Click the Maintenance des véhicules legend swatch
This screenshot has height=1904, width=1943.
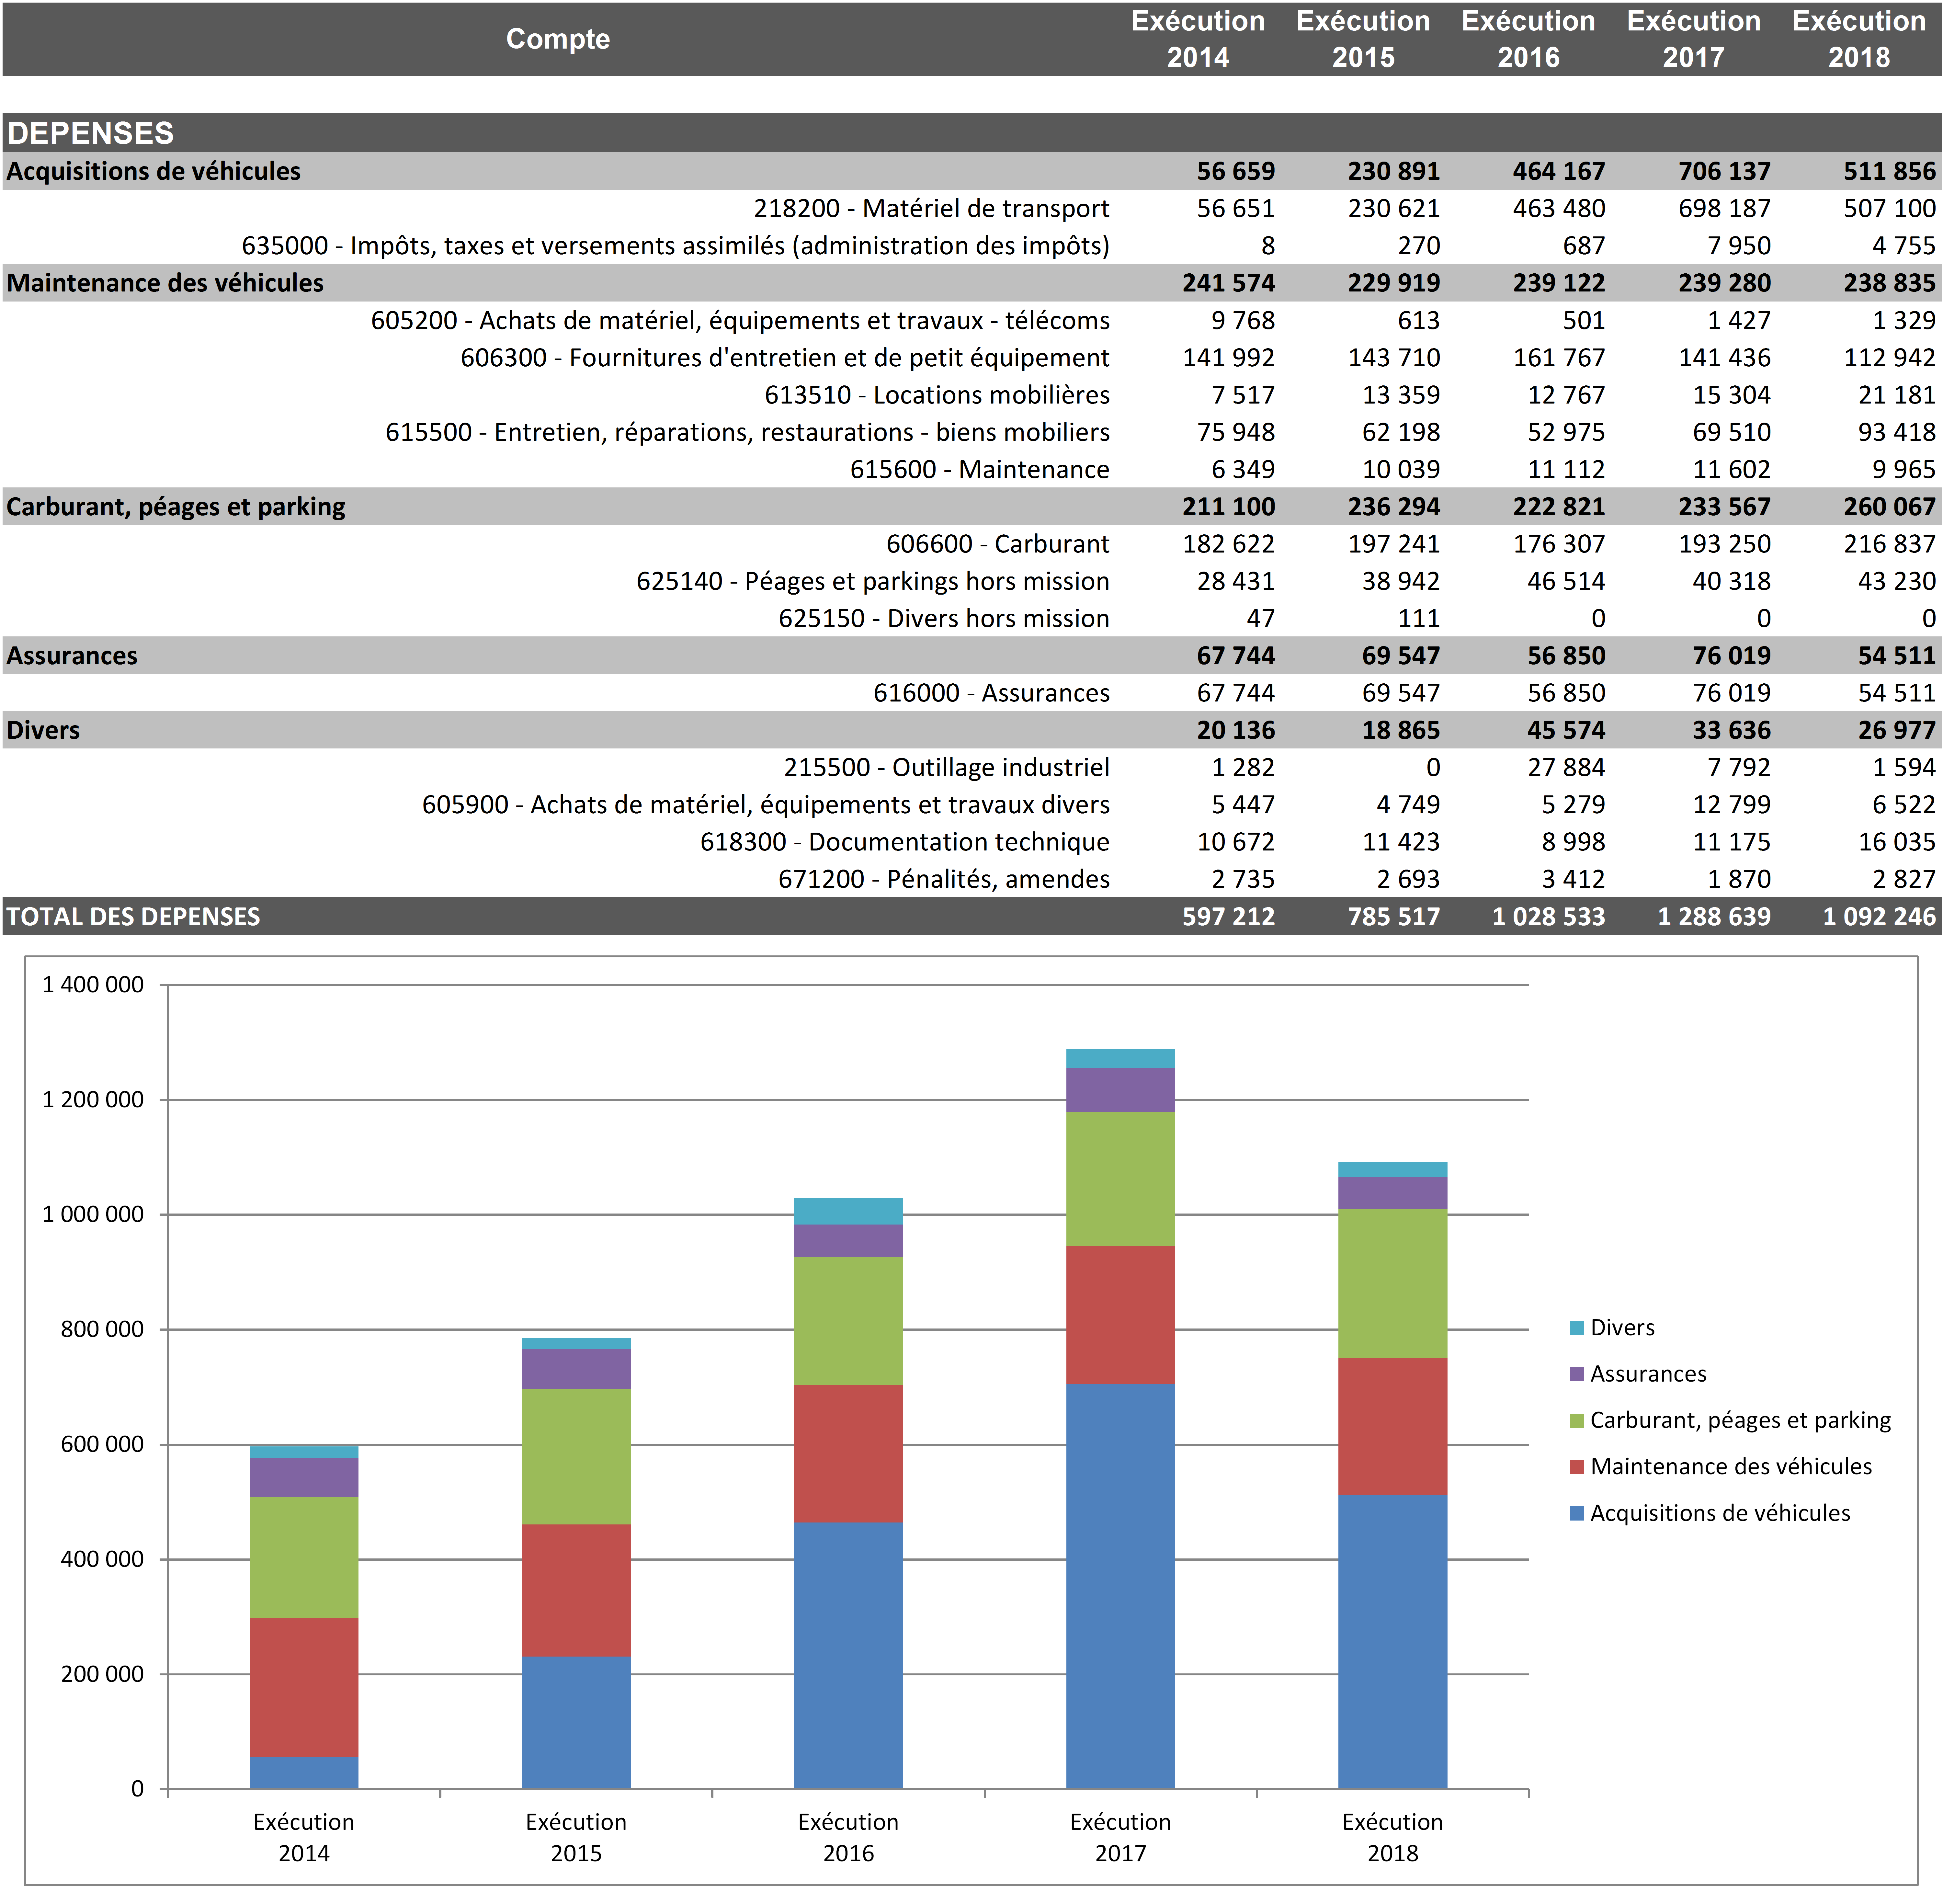point(1577,1467)
